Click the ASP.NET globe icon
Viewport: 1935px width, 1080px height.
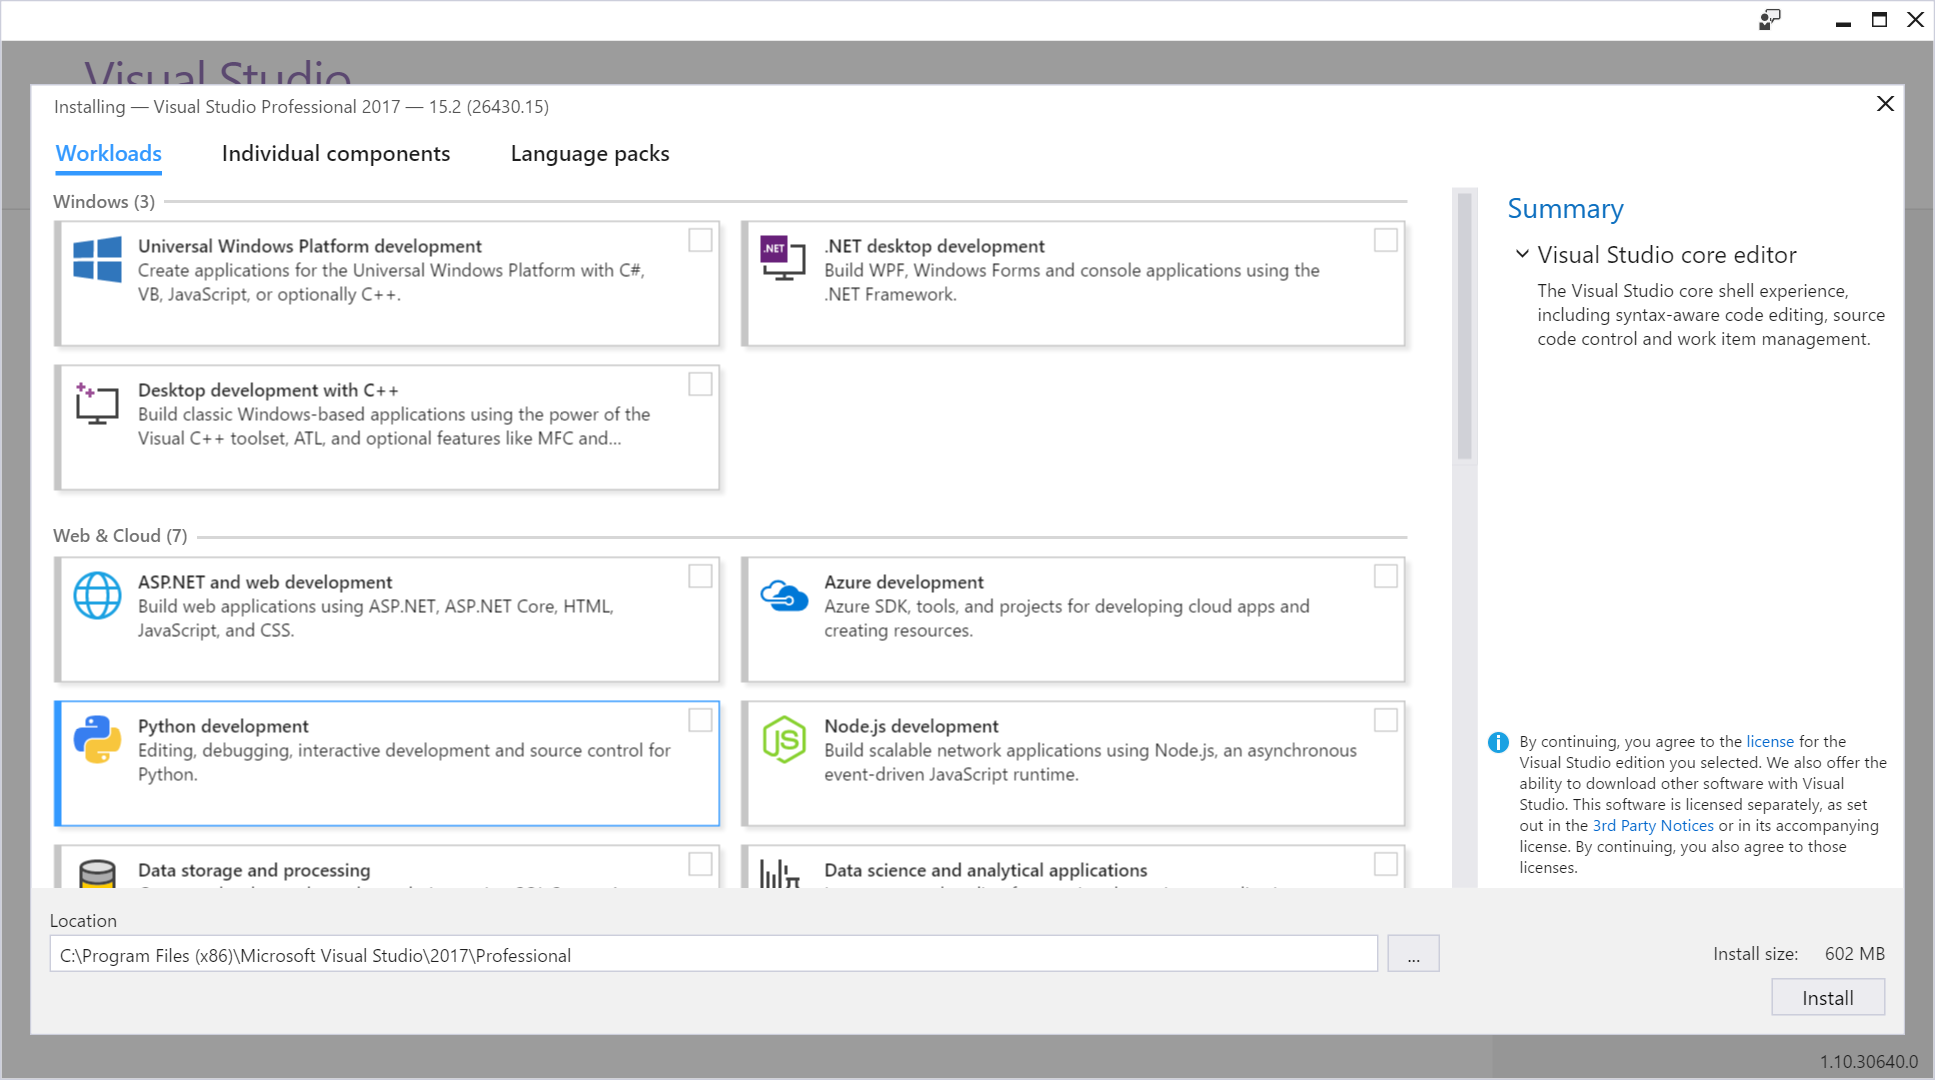coord(97,595)
